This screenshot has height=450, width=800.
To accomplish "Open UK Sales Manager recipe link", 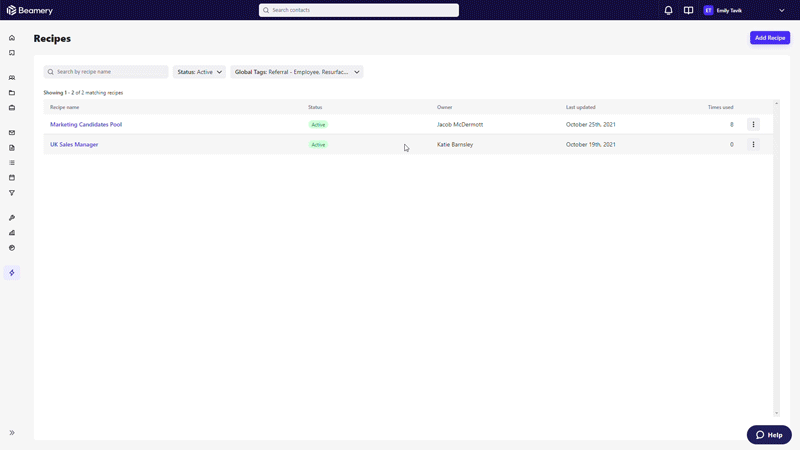I will tap(74, 144).
